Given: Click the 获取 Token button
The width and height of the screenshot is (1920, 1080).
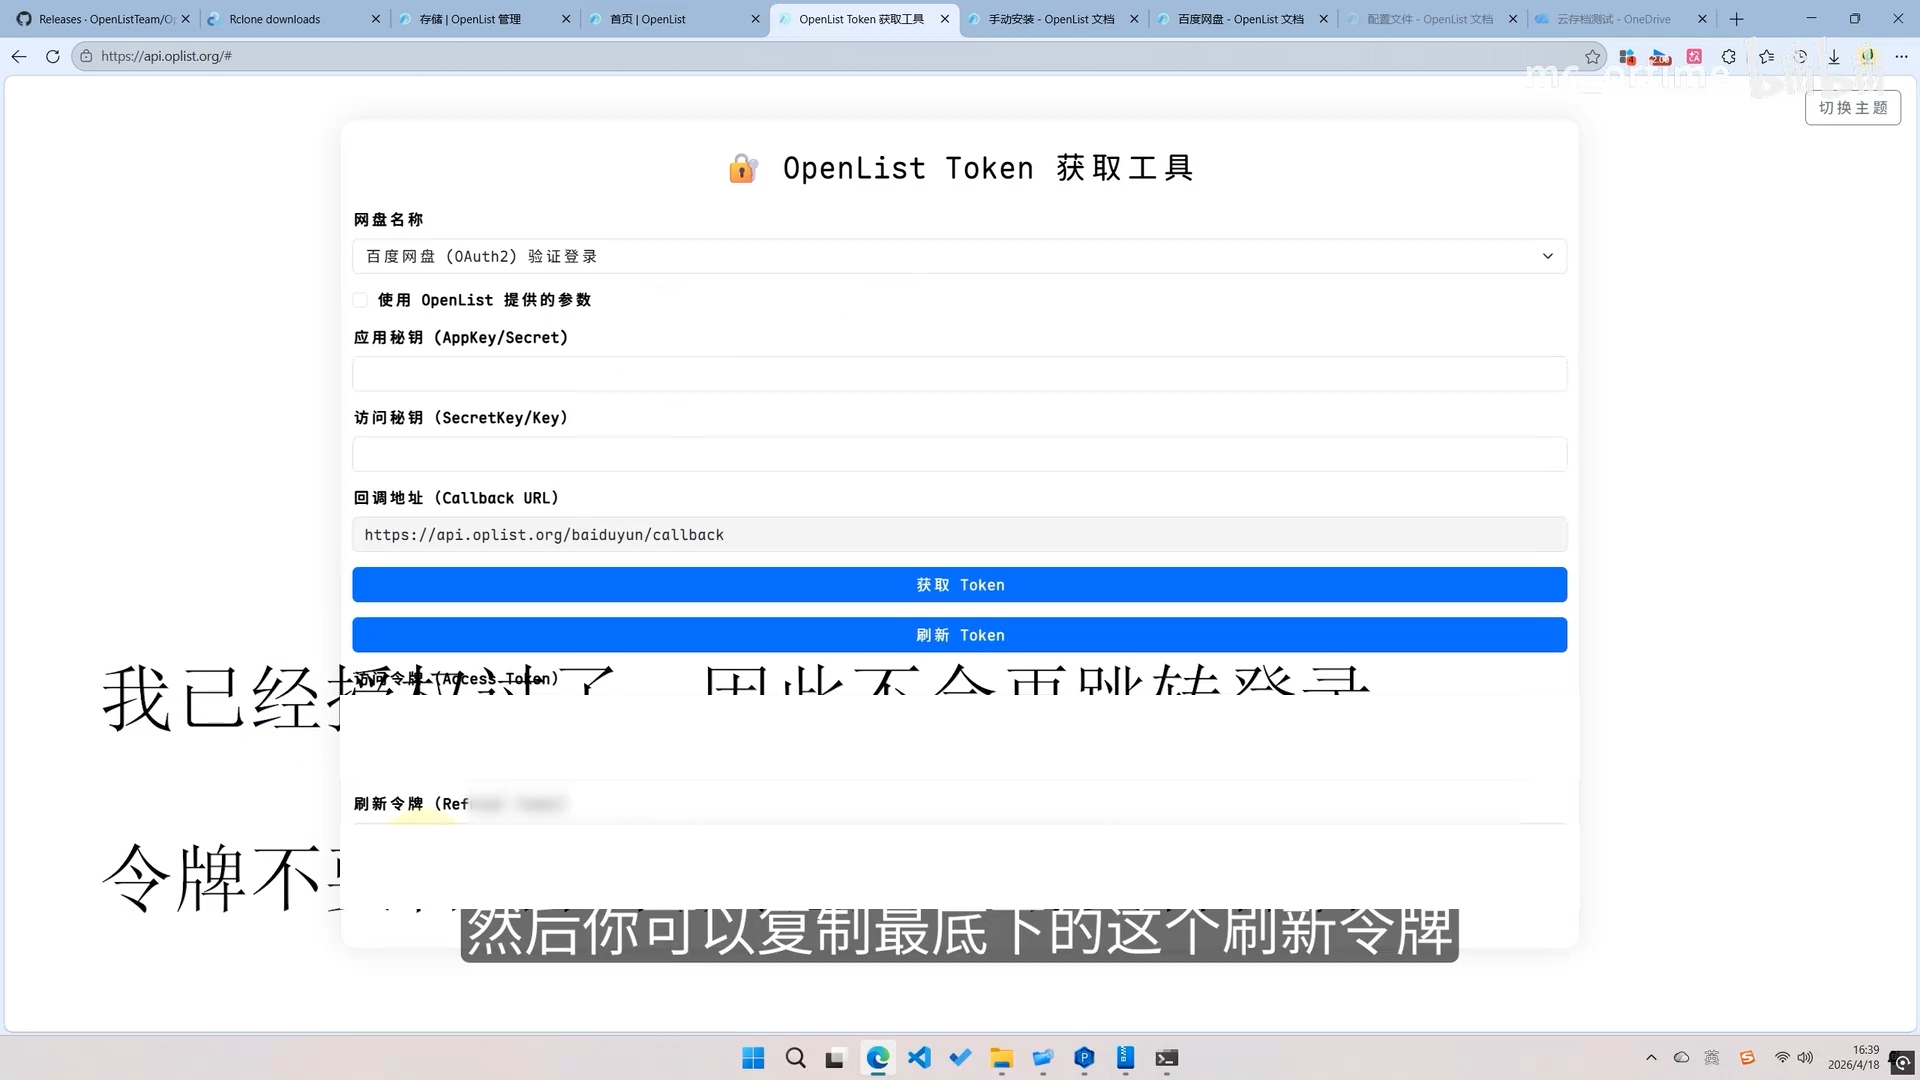Looking at the screenshot, I should coord(959,585).
